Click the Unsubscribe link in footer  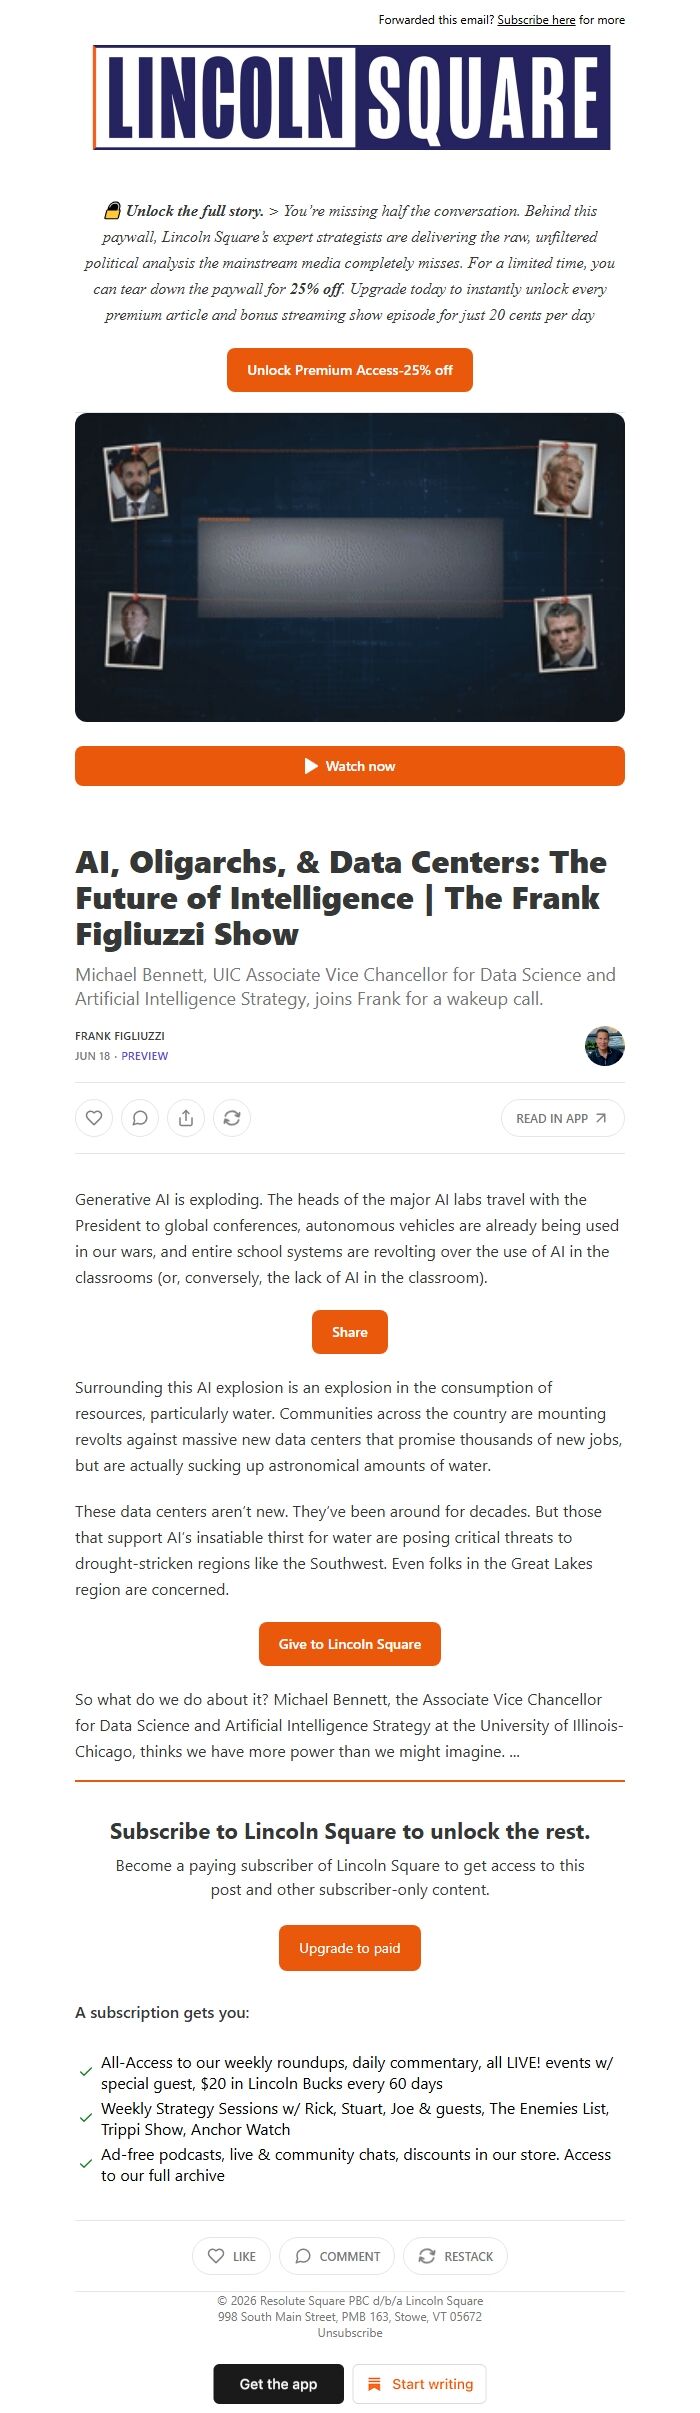pyautogui.click(x=350, y=2333)
